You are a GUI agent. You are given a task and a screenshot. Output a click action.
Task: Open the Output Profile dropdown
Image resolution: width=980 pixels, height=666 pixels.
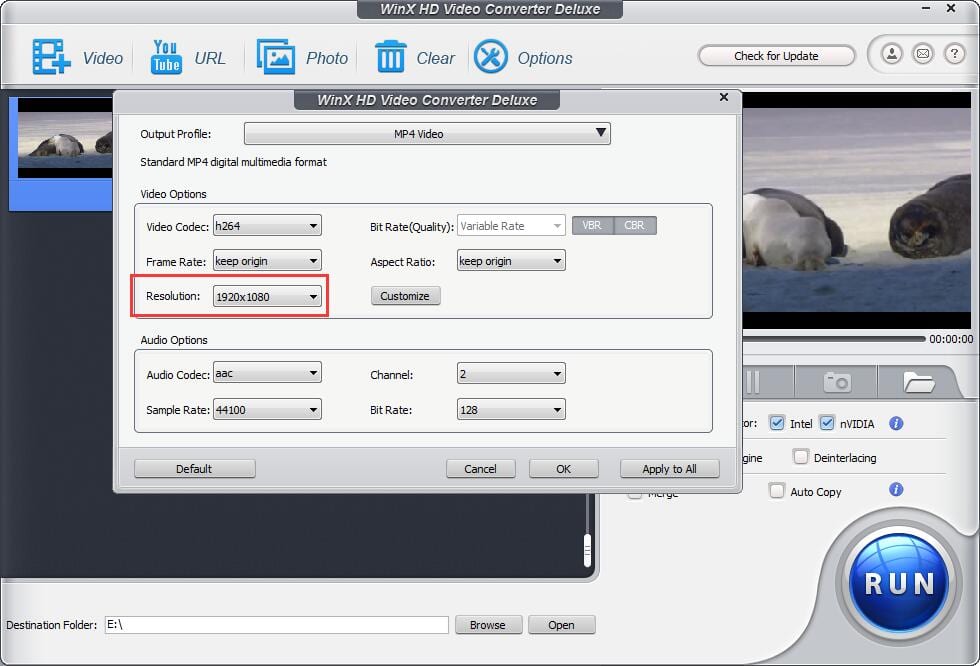pyautogui.click(x=427, y=134)
